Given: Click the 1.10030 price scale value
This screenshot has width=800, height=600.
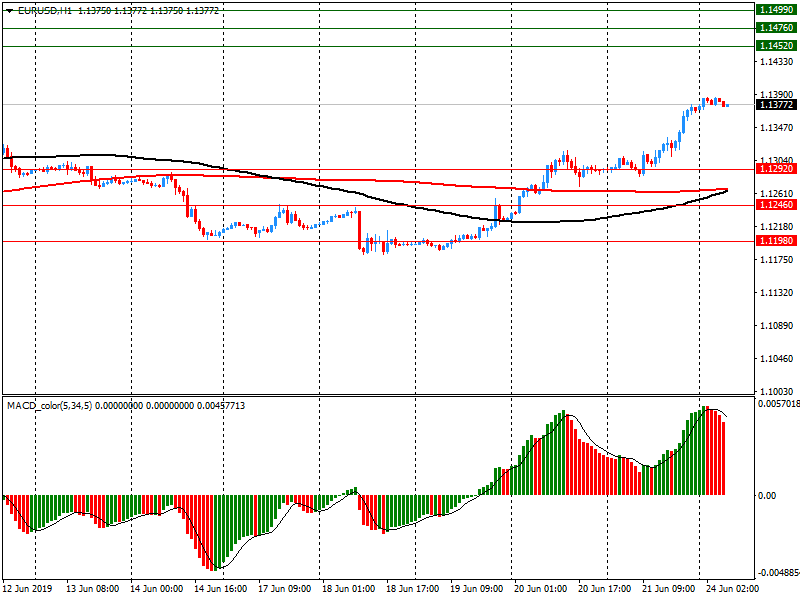Looking at the screenshot, I should pyautogui.click(x=777, y=391).
